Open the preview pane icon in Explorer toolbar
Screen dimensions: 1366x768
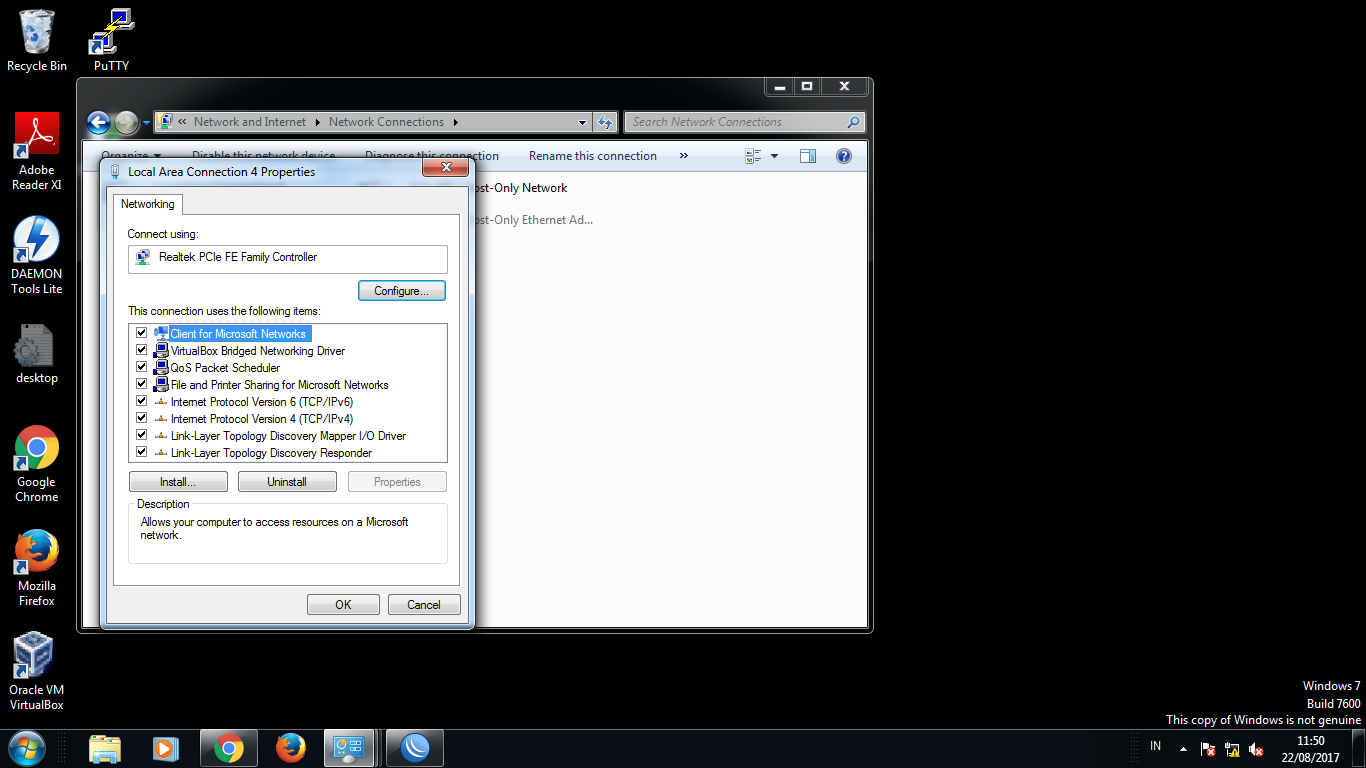pyautogui.click(x=808, y=155)
